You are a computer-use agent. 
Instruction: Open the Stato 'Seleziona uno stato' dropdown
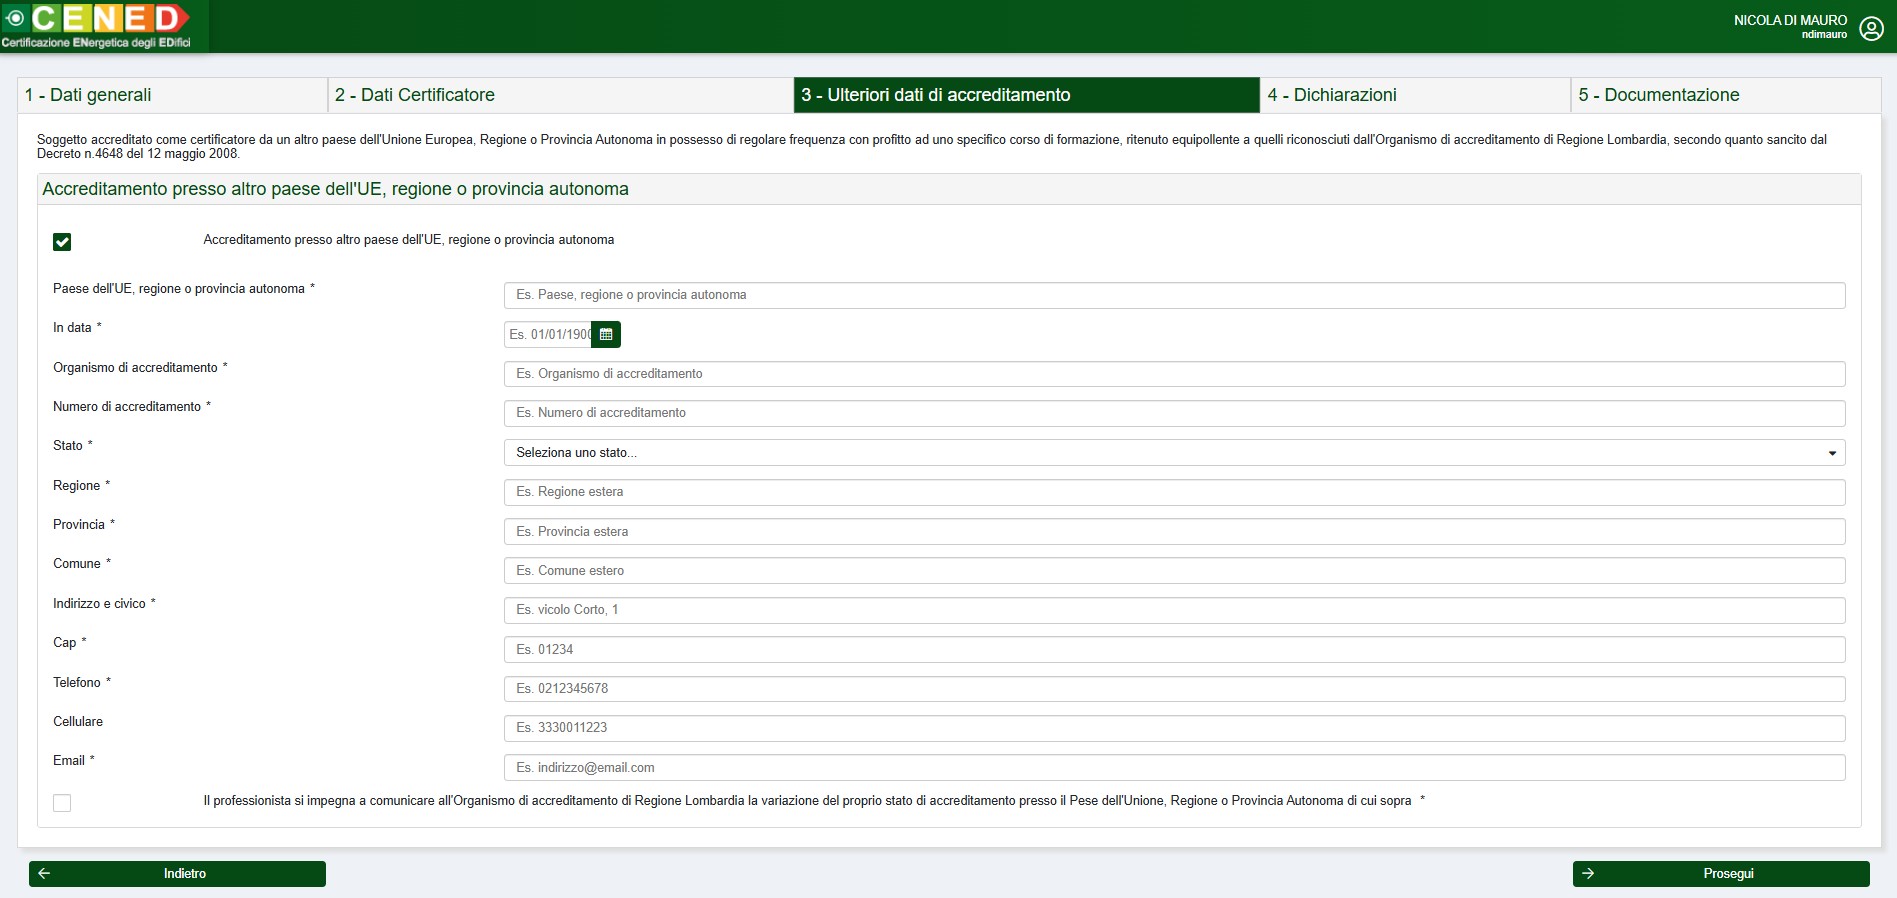click(x=1174, y=453)
